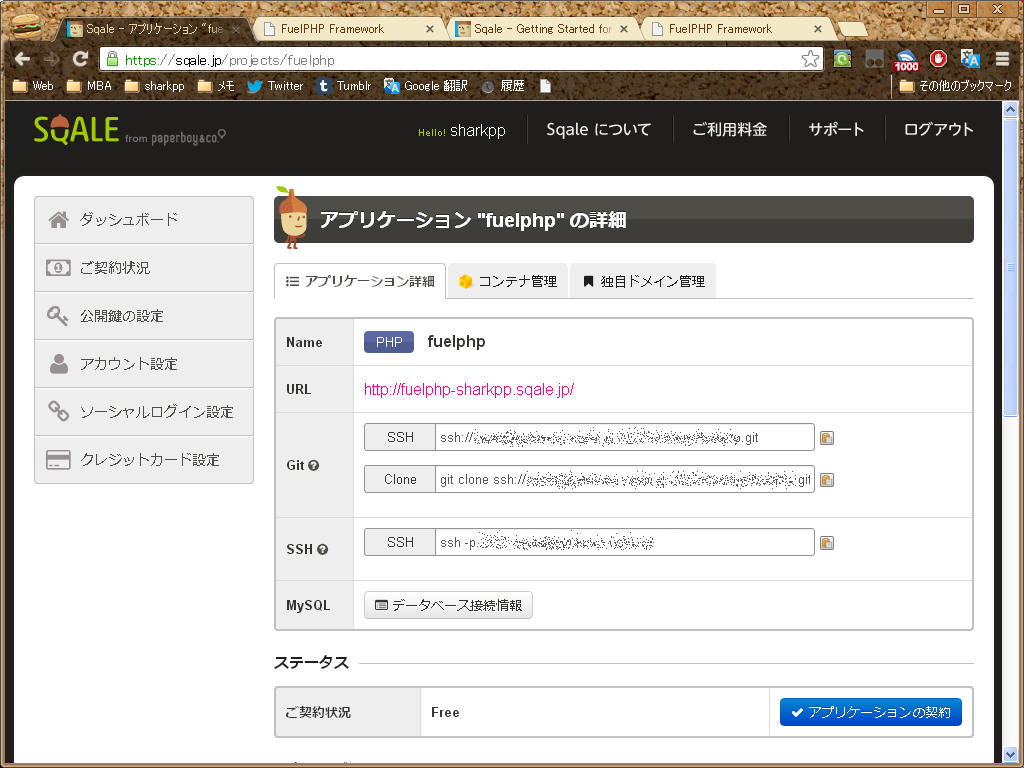
Task: Switch to the last FuelPHP Framework browser tab
Action: pyautogui.click(x=737, y=29)
